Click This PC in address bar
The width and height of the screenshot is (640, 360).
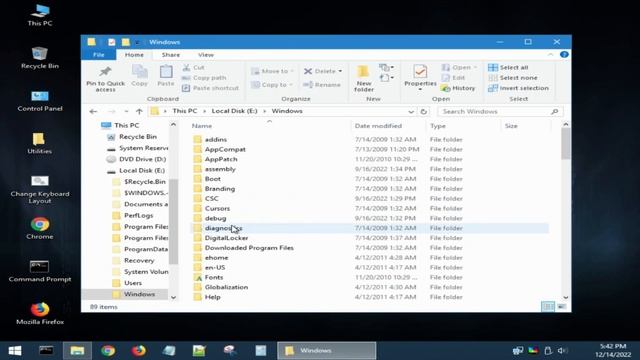184,111
